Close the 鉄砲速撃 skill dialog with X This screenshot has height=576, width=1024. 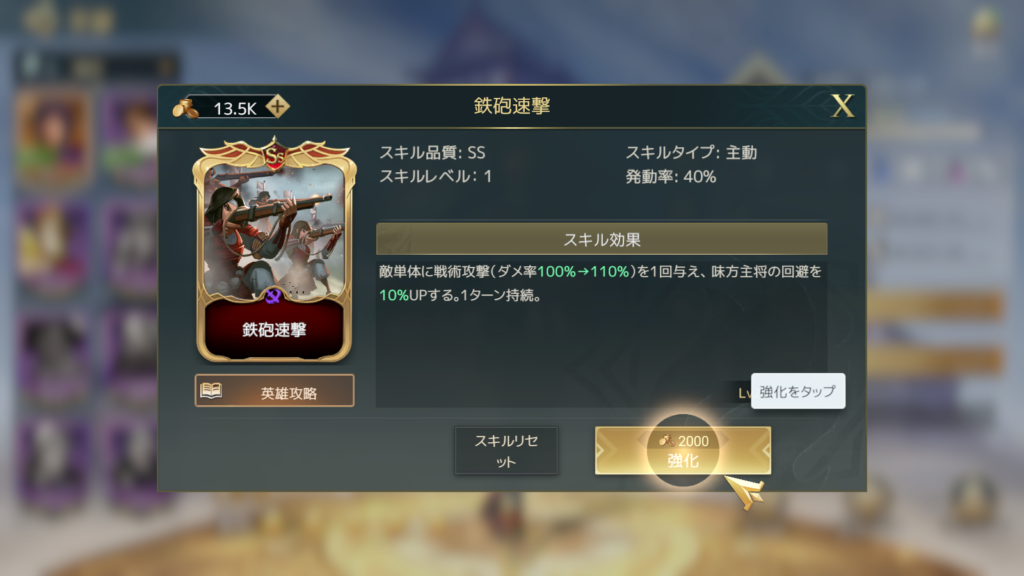click(842, 105)
